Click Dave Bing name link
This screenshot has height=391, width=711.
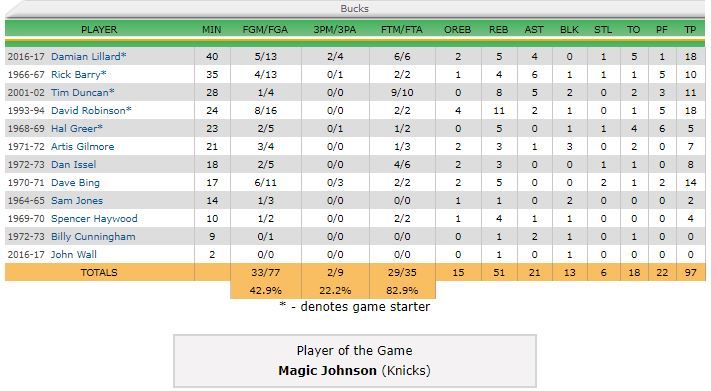pos(75,183)
